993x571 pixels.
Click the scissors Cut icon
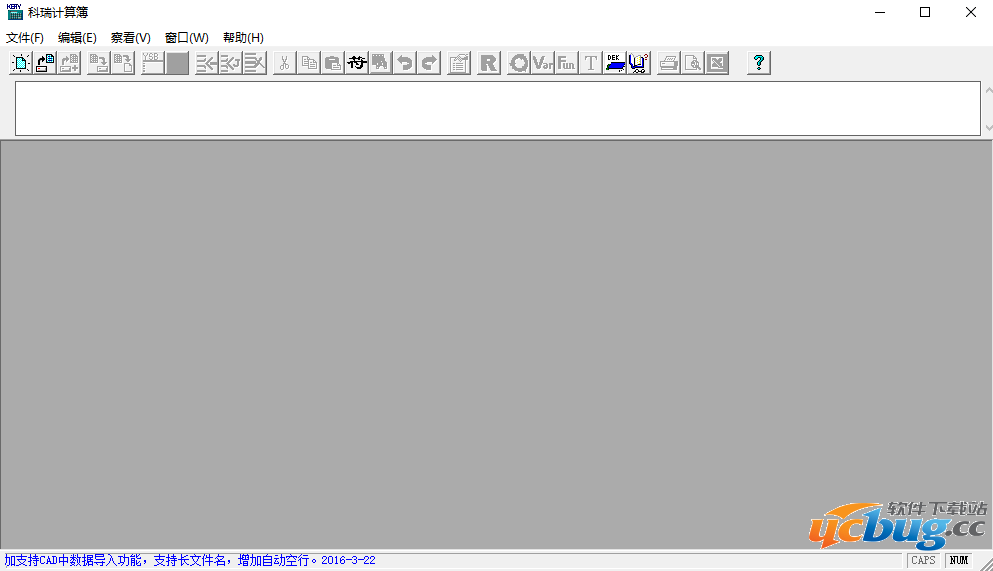coord(284,63)
